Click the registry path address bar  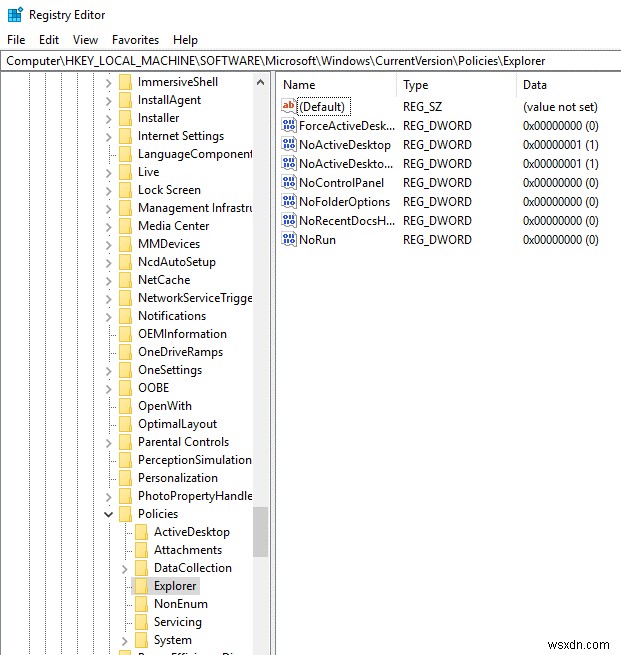point(311,61)
